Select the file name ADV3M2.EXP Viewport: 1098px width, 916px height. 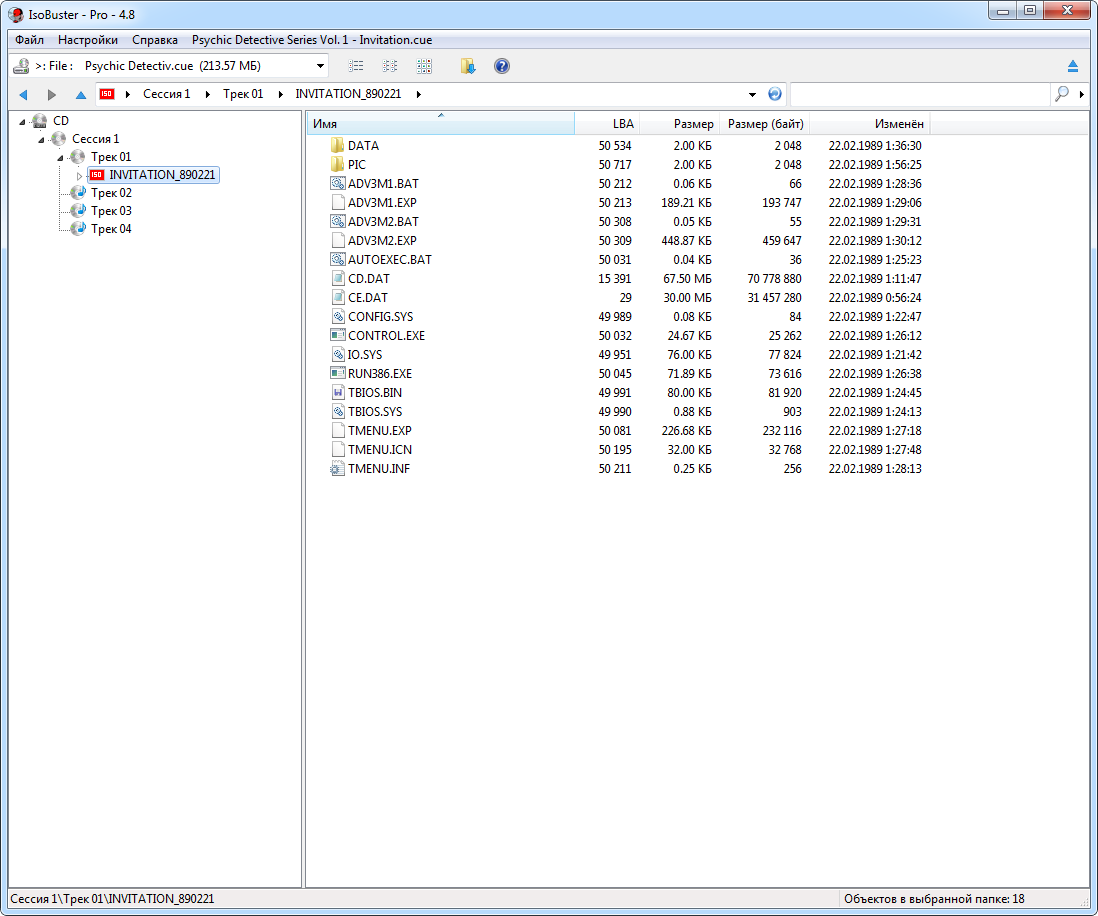[x=382, y=240]
